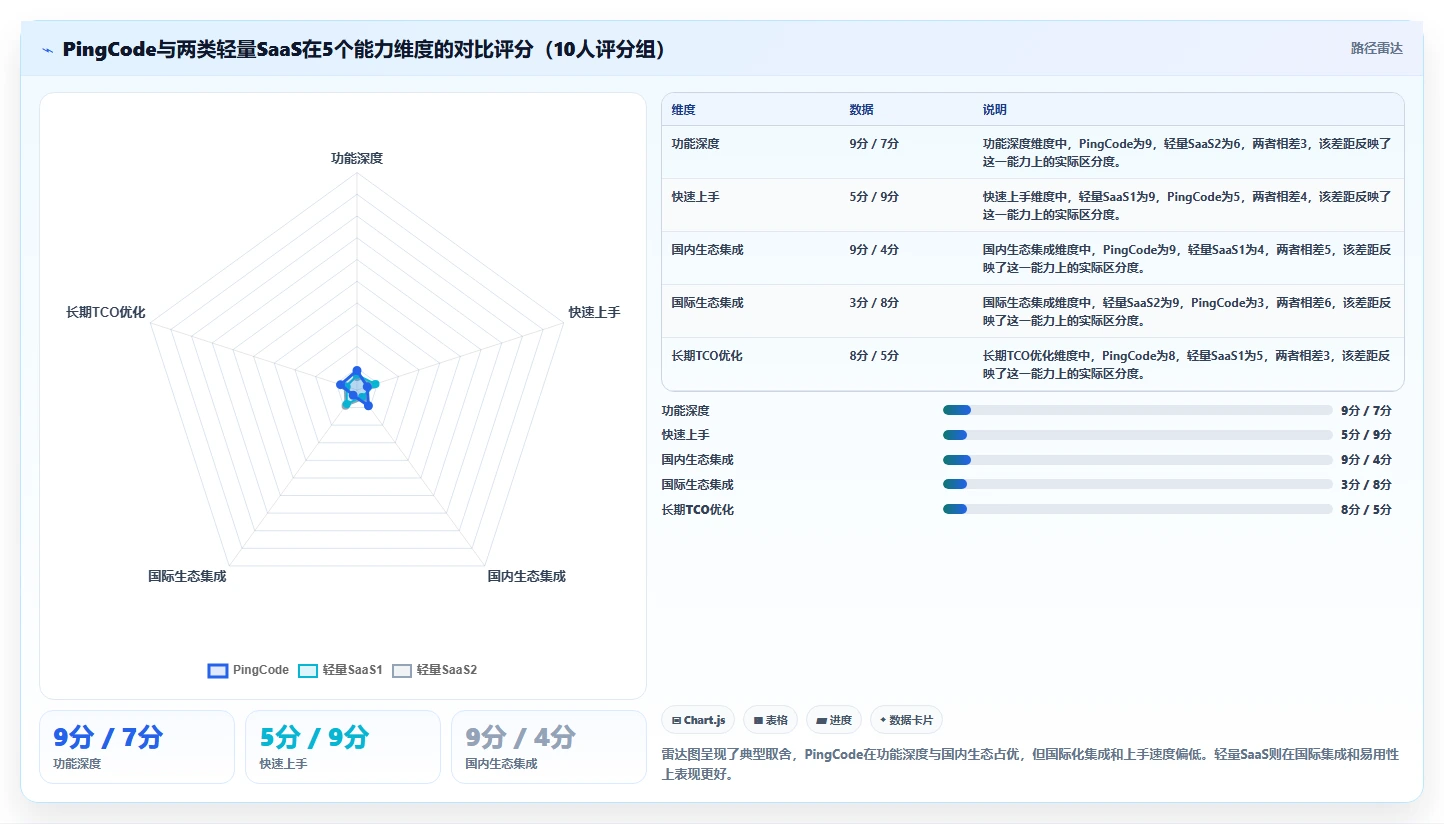The height and width of the screenshot is (824, 1444).
Task: Toggle 轻量SaaS2 legend swatch
Action: (x=402, y=670)
